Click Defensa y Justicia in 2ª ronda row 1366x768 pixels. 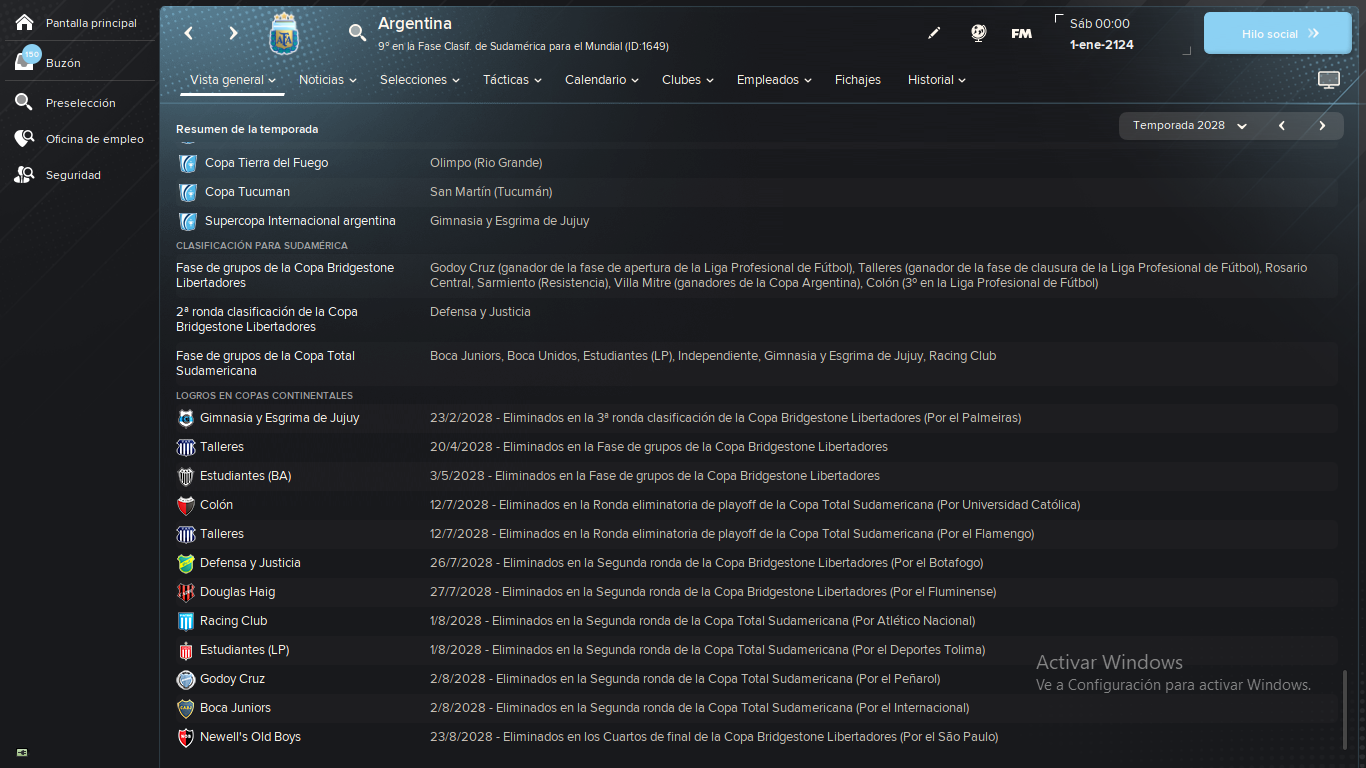[480, 312]
